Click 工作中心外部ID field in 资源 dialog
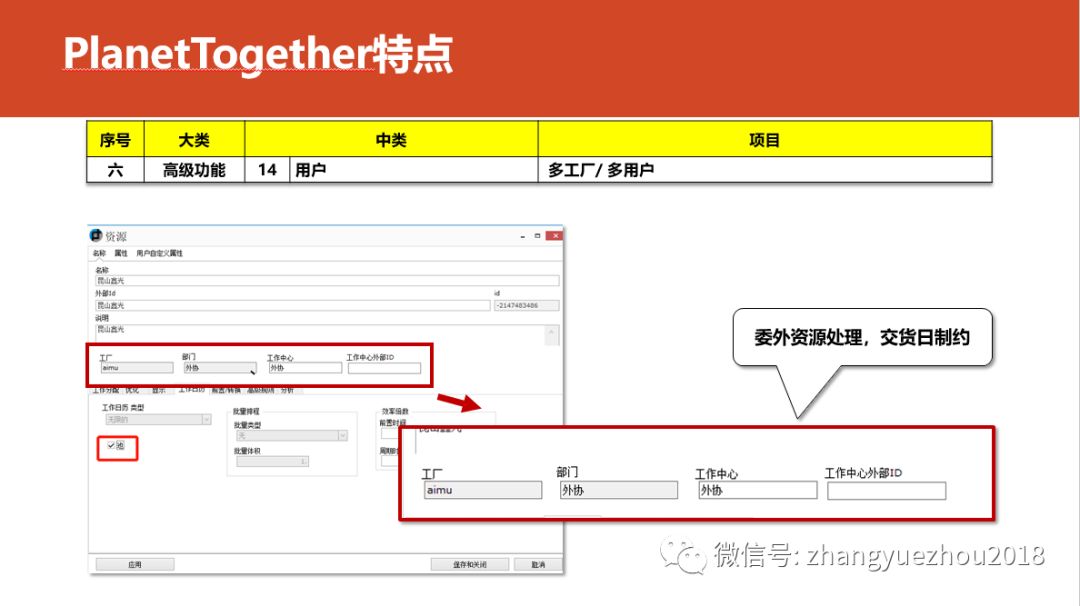The height and width of the screenshot is (606, 1080). [x=384, y=368]
